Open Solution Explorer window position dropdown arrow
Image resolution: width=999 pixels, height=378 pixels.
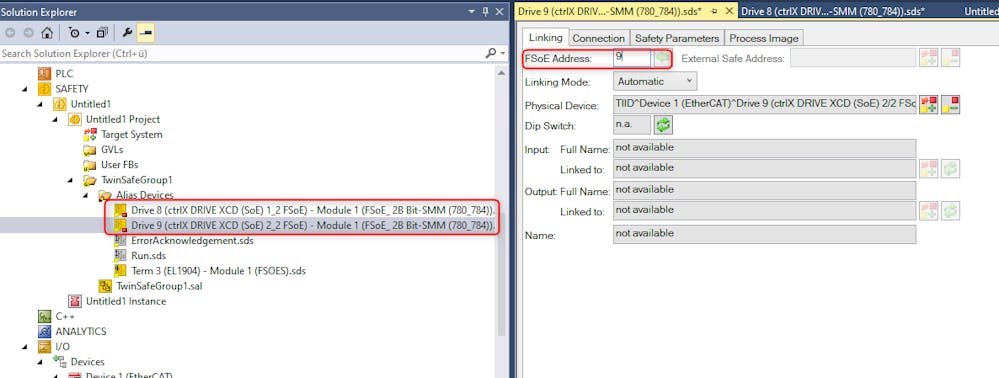[x=471, y=11]
